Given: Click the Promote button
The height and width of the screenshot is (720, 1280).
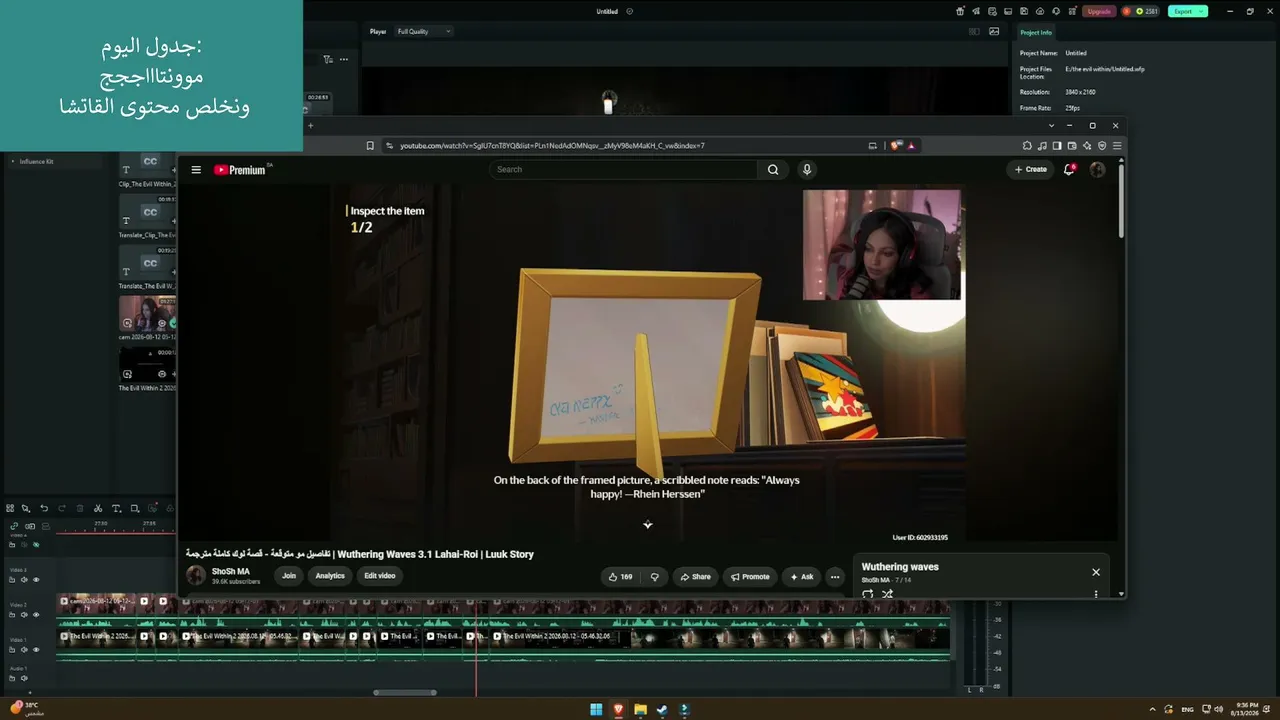Looking at the screenshot, I should (x=750, y=577).
